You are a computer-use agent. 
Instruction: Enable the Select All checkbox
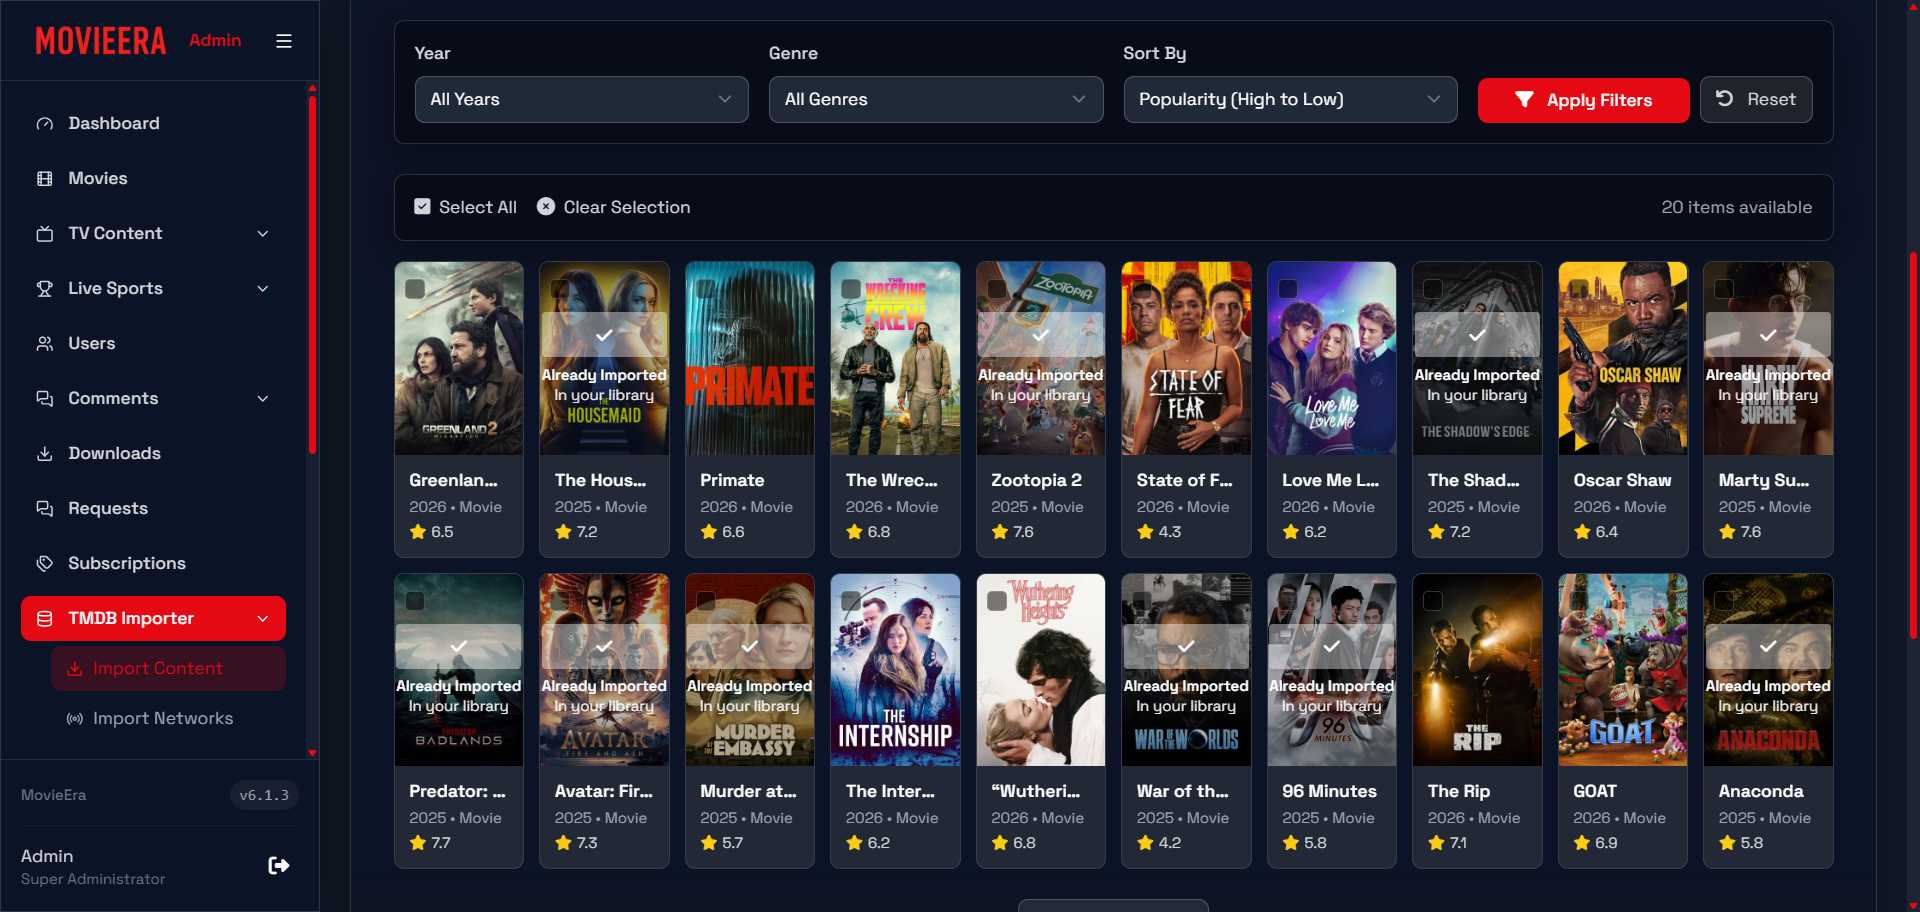423,206
